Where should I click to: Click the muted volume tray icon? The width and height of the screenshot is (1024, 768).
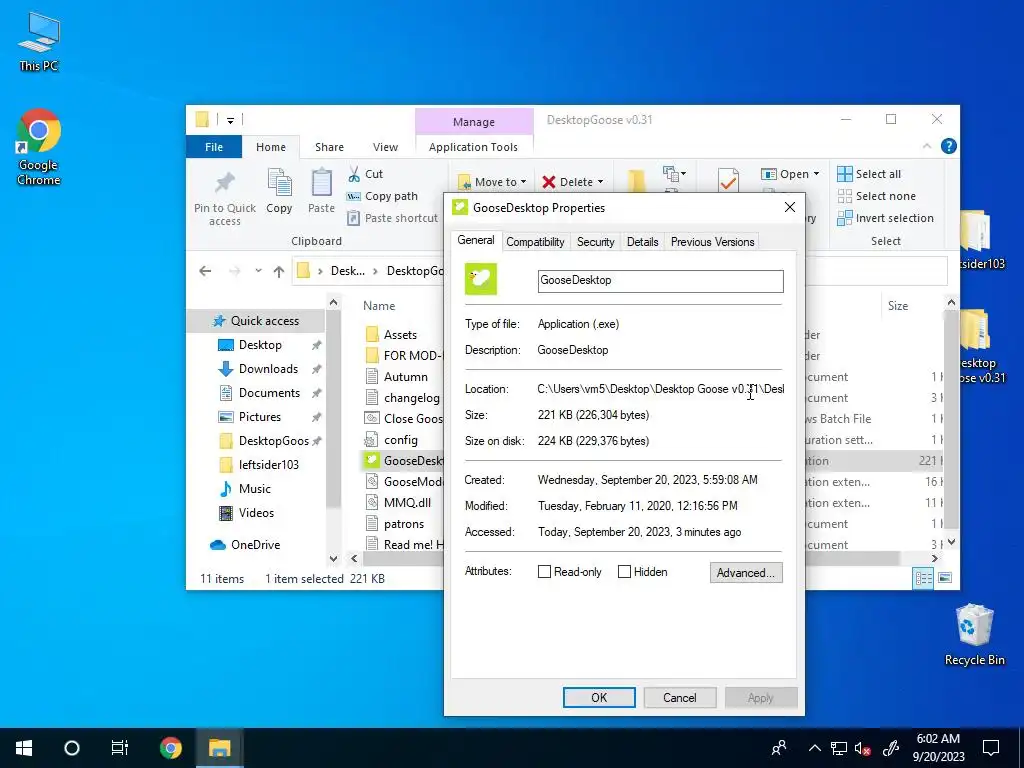tap(863, 748)
